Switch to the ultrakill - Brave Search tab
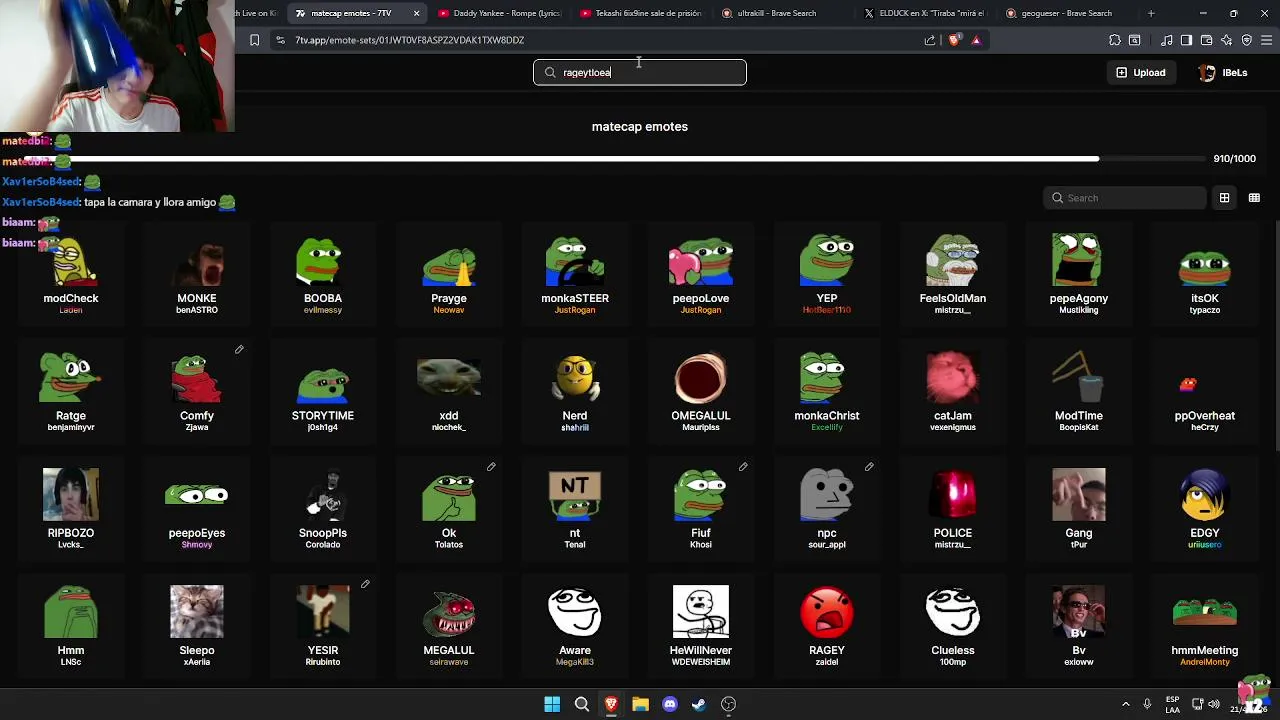The width and height of the screenshot is (1280, 720). pos(784,13)
